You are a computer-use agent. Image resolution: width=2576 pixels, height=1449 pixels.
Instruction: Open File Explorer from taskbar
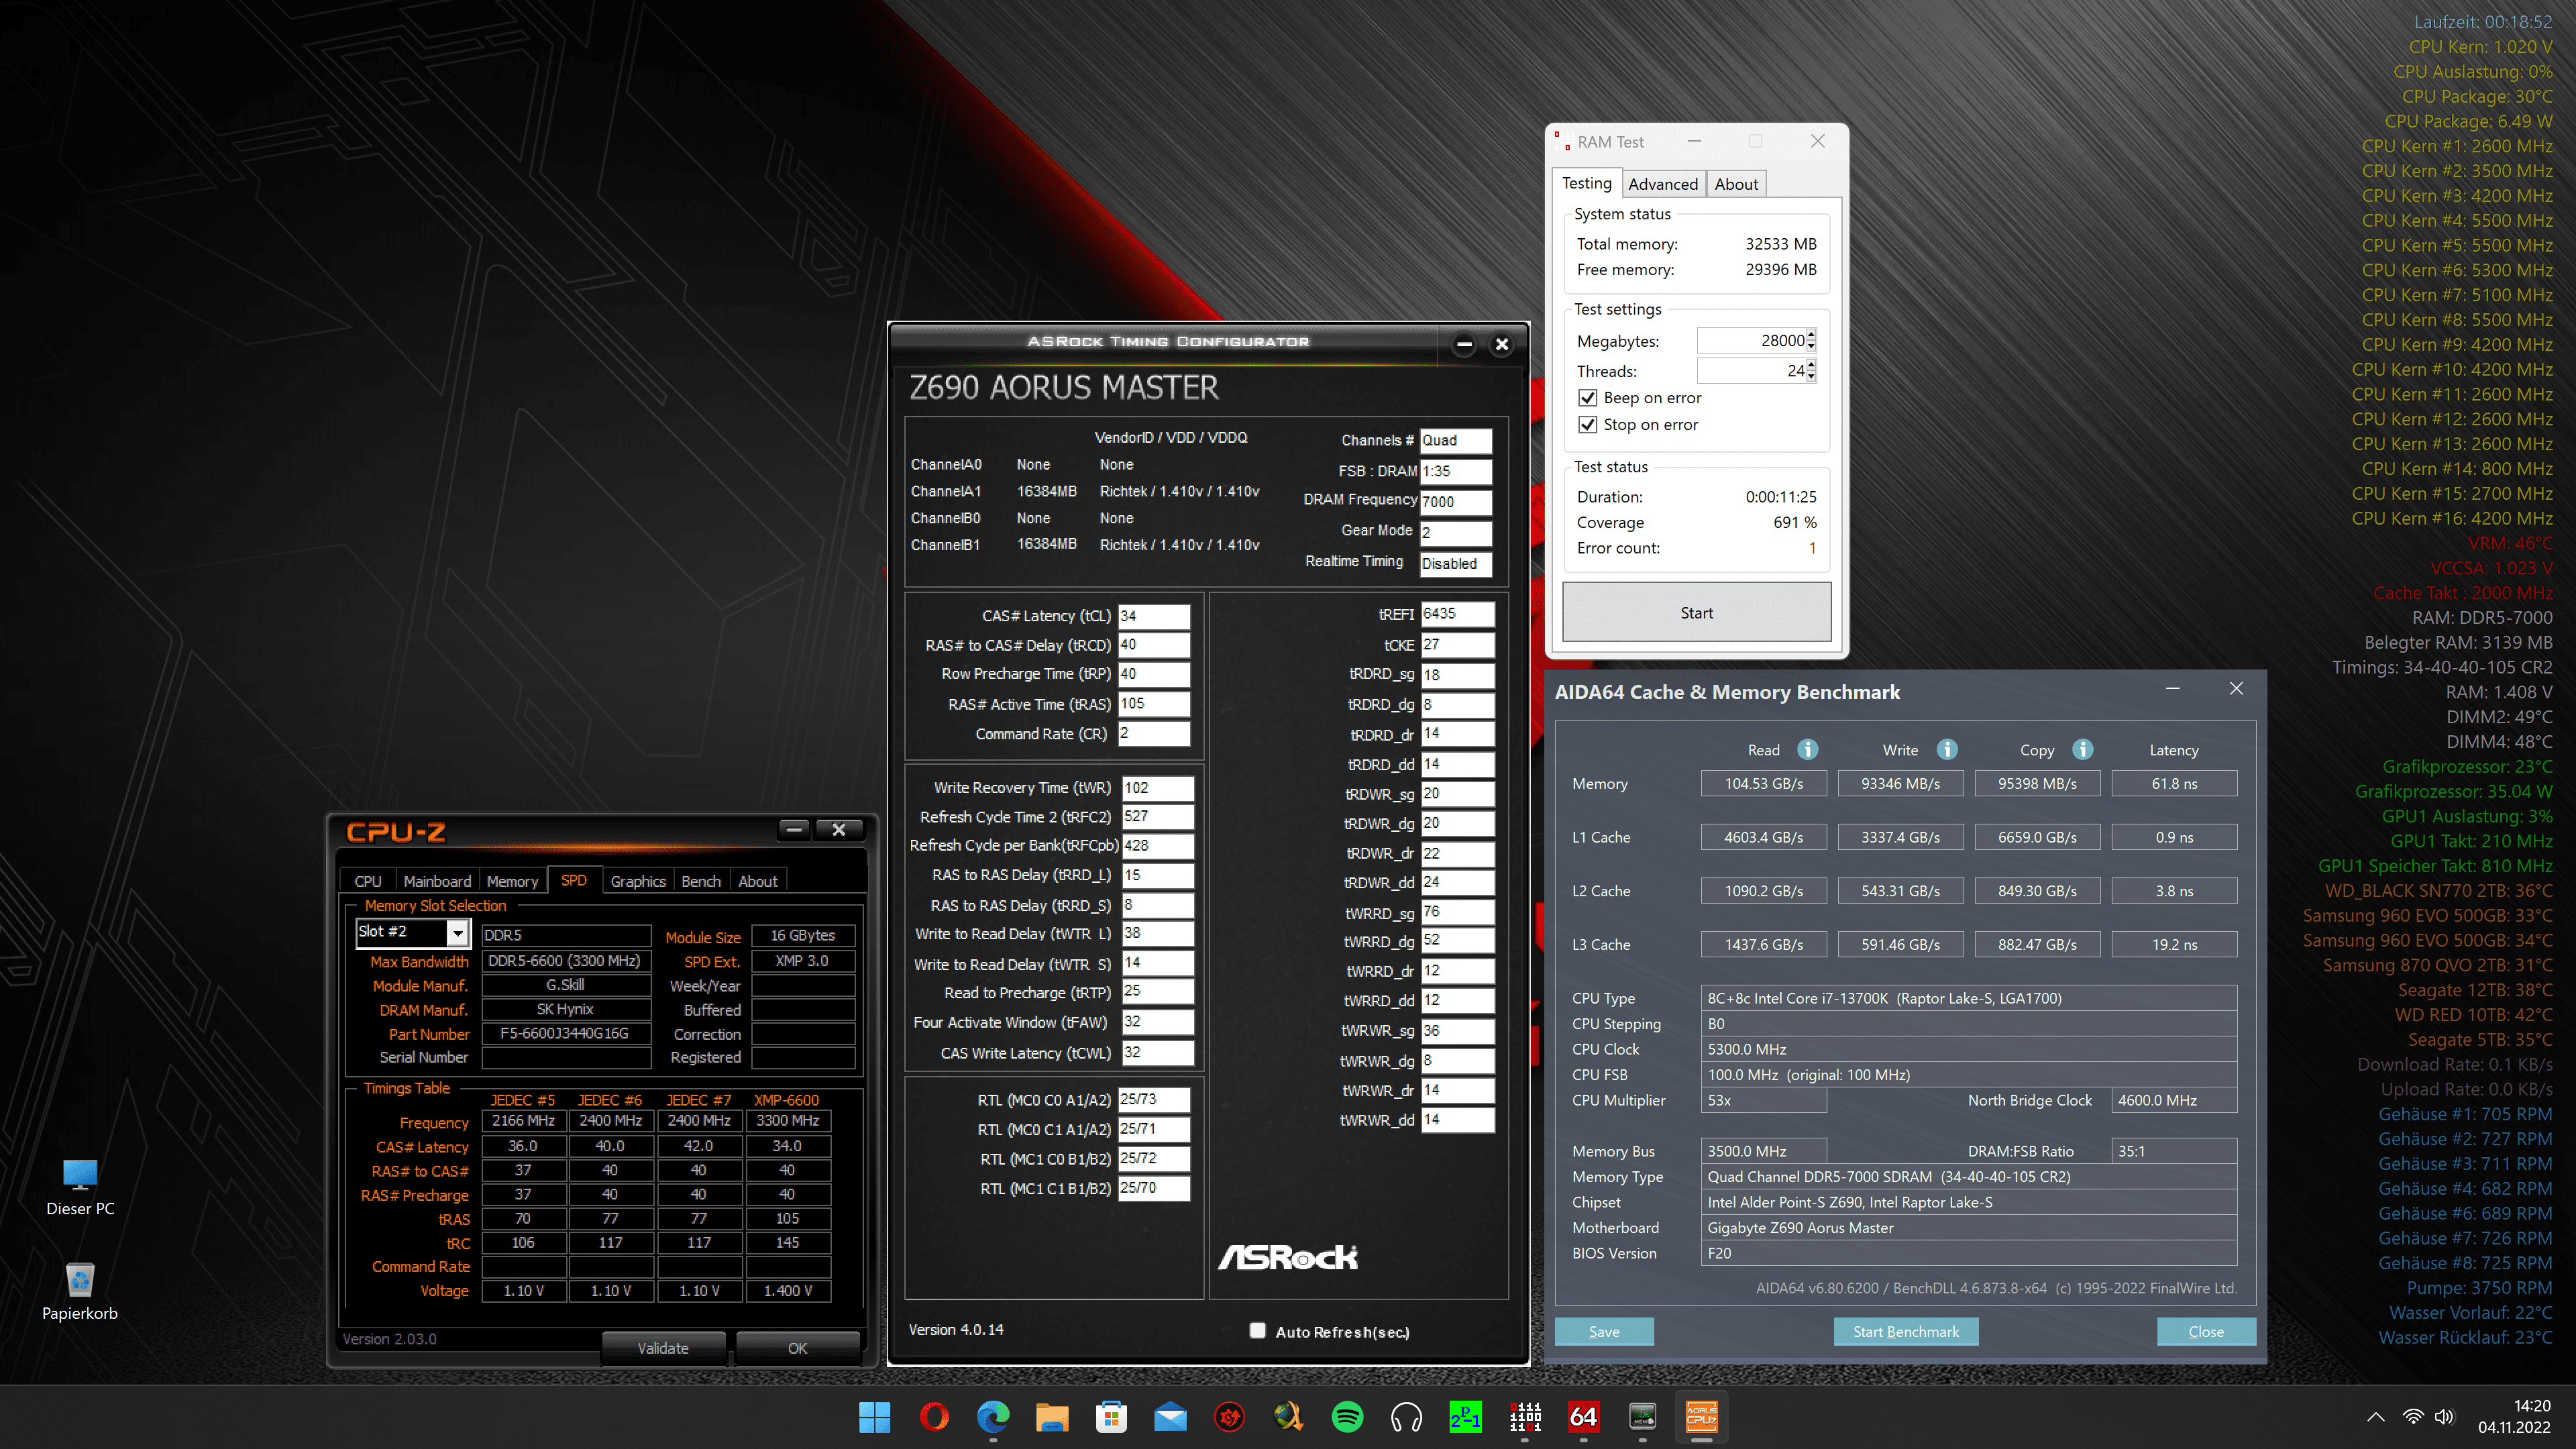click(1052, 1417)
